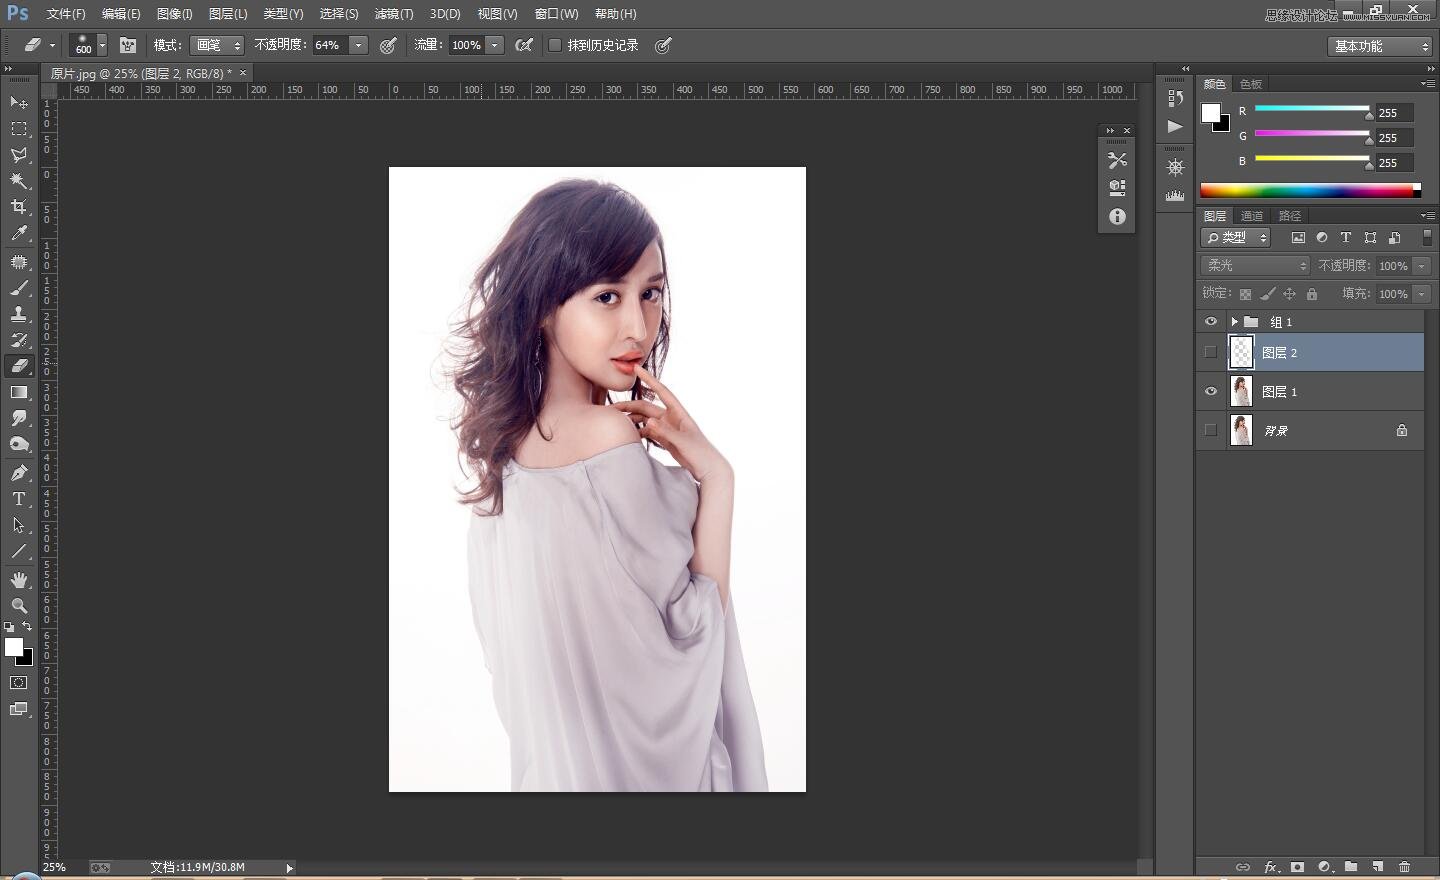The image size is (1440, 880).
Task: Hide layer 图层 1 with its eye icon
Action: [1211, 392]
